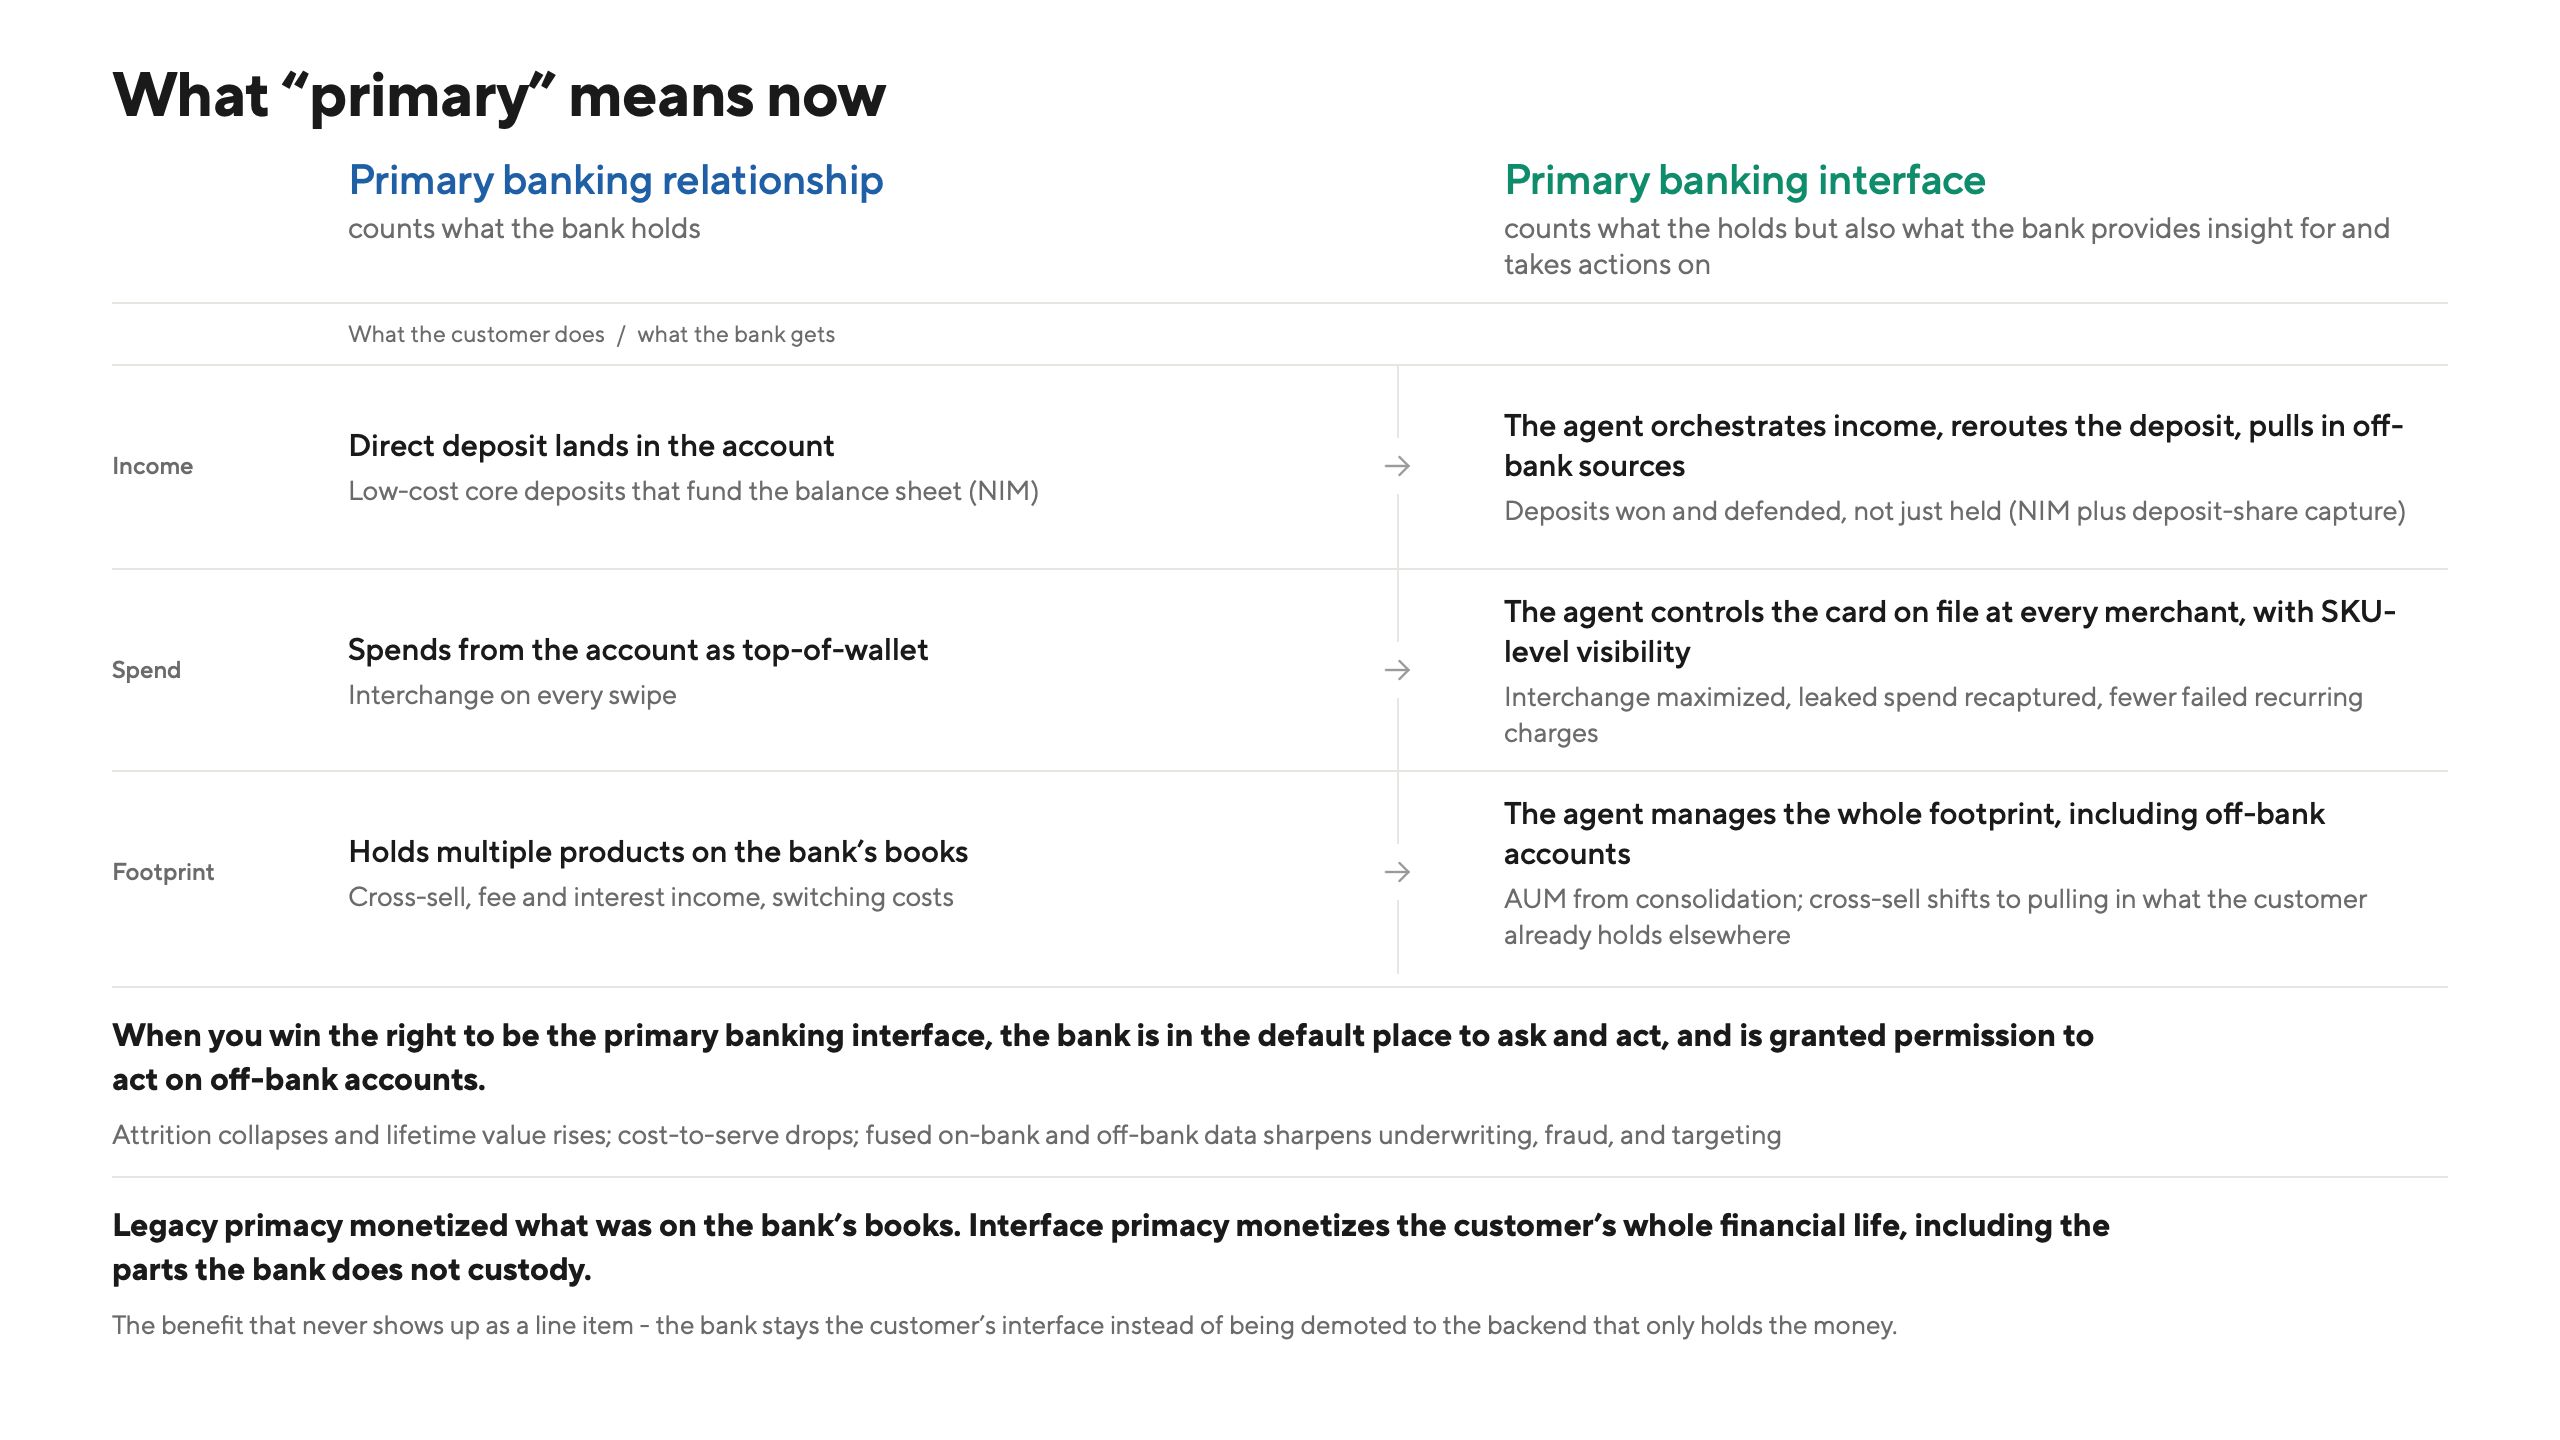Image resolution: width=2560 pixels, height=1440 pixels.
Task: Click the arrow icon in the Income row
Action: click(1397, 466)
